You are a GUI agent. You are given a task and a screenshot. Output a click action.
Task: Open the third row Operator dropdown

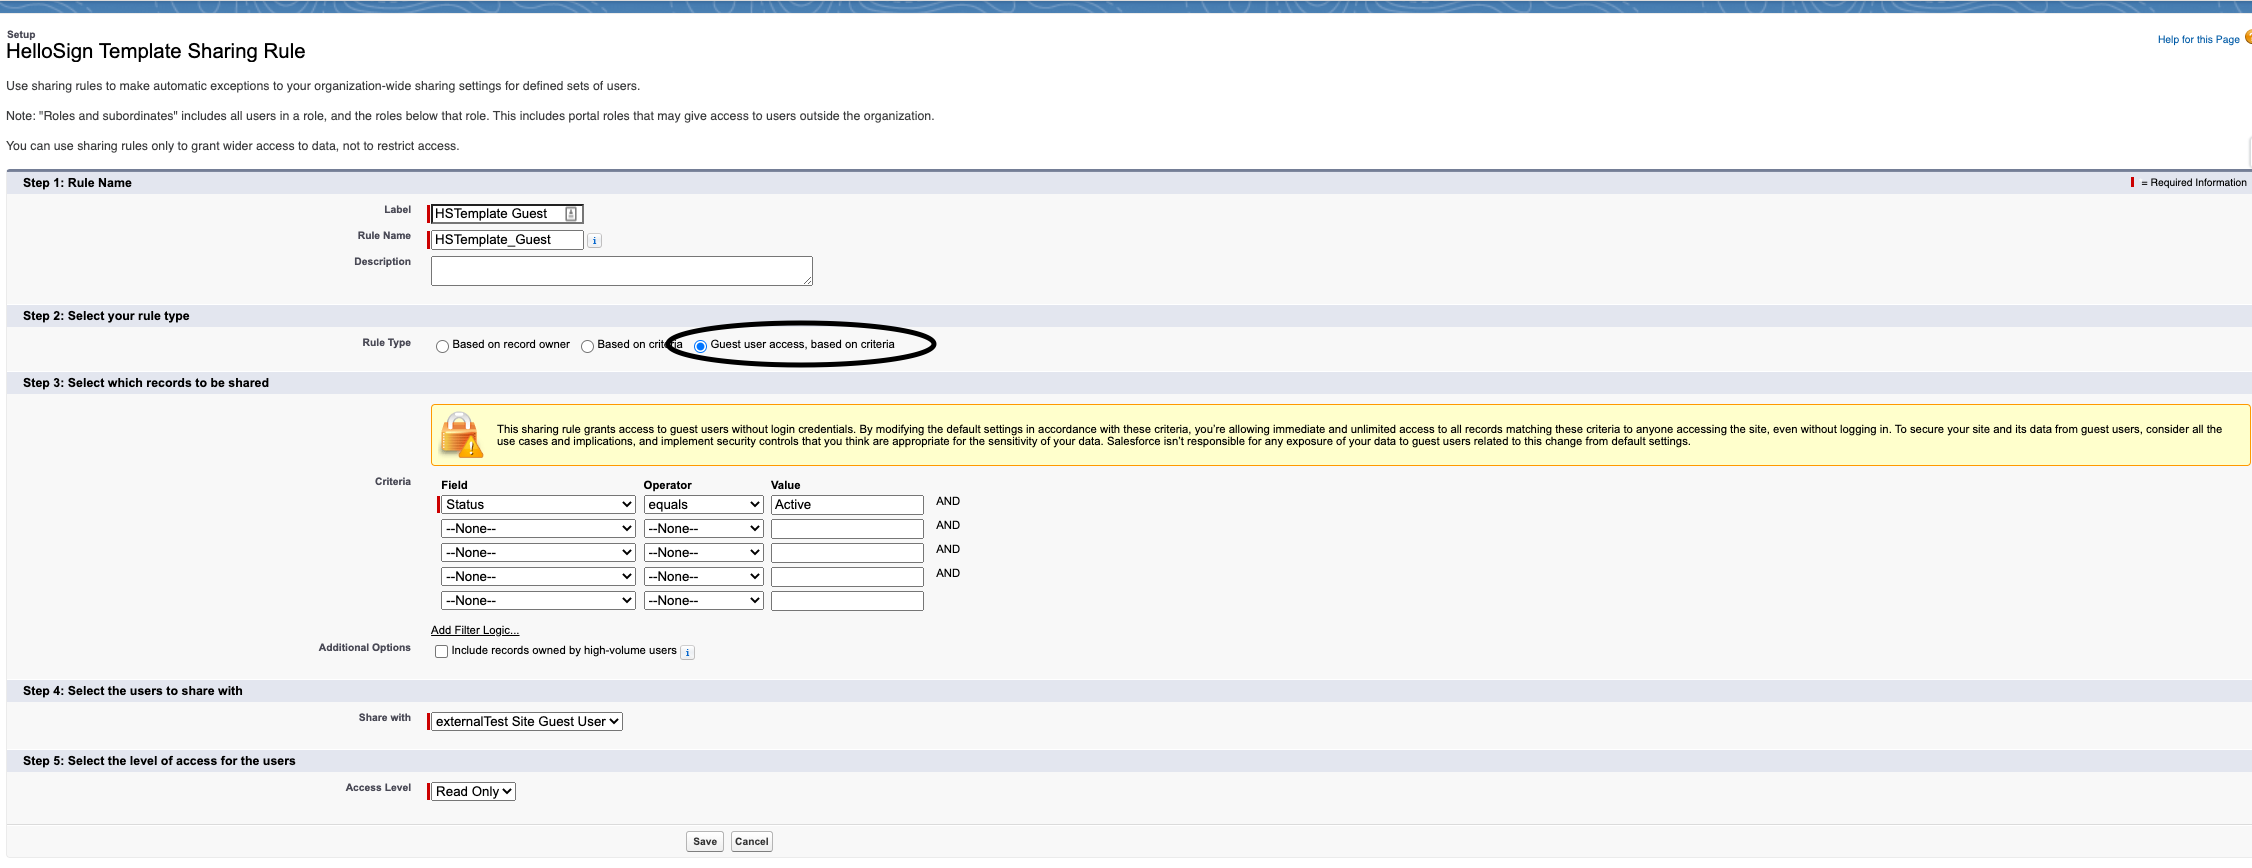[703, 553]
